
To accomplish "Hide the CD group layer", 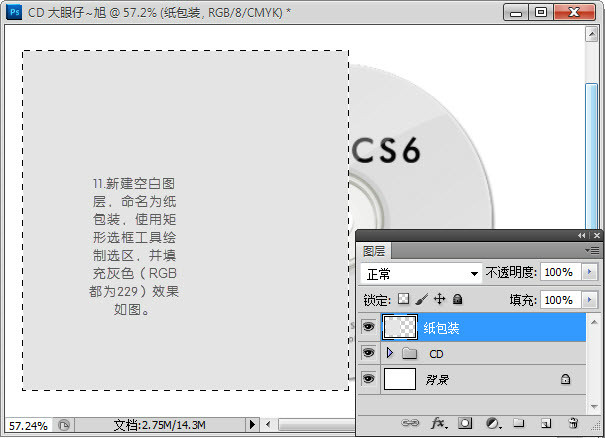I will 368,353.
